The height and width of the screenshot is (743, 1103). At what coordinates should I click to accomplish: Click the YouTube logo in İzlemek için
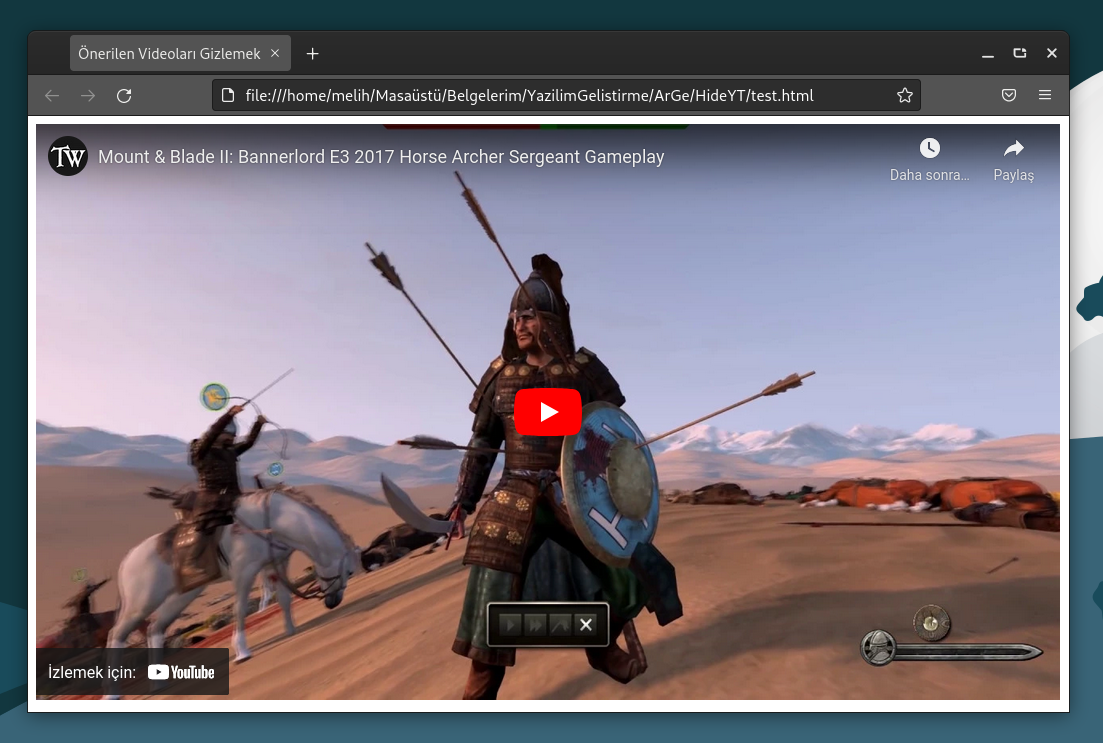pos(181,672)
